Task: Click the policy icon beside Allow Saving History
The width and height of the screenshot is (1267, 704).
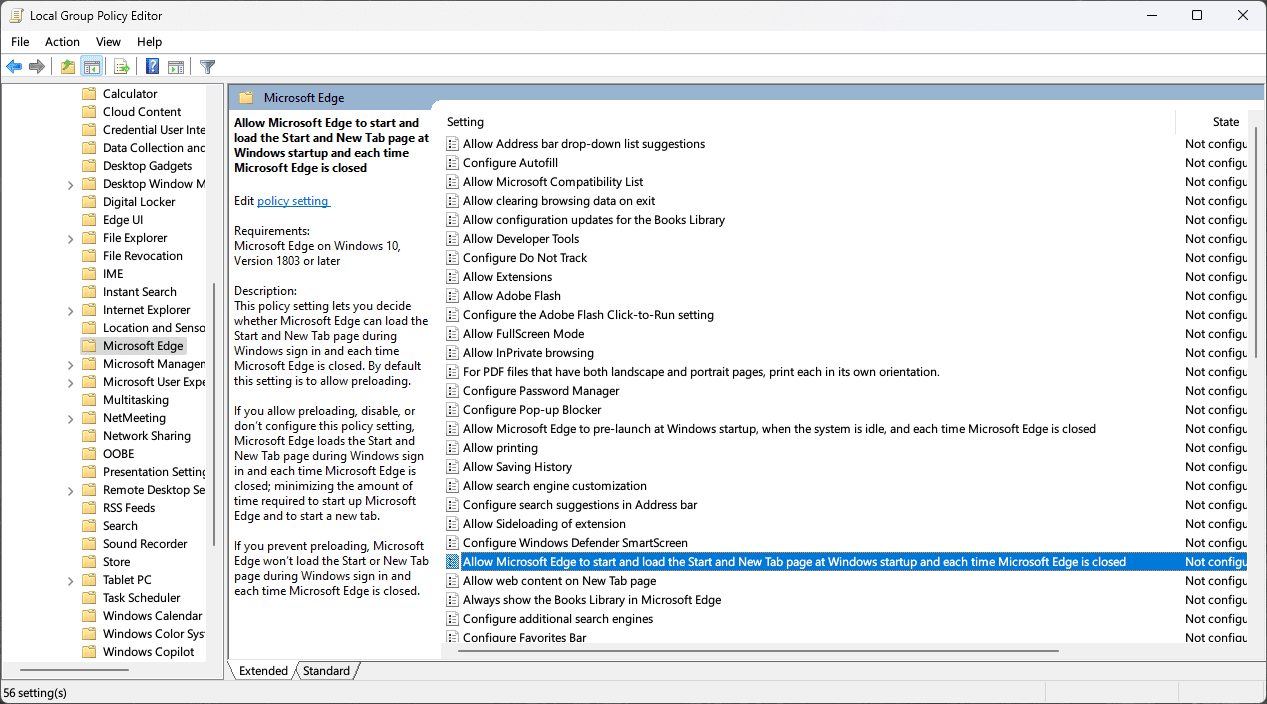Action: (x=452, y=467)
